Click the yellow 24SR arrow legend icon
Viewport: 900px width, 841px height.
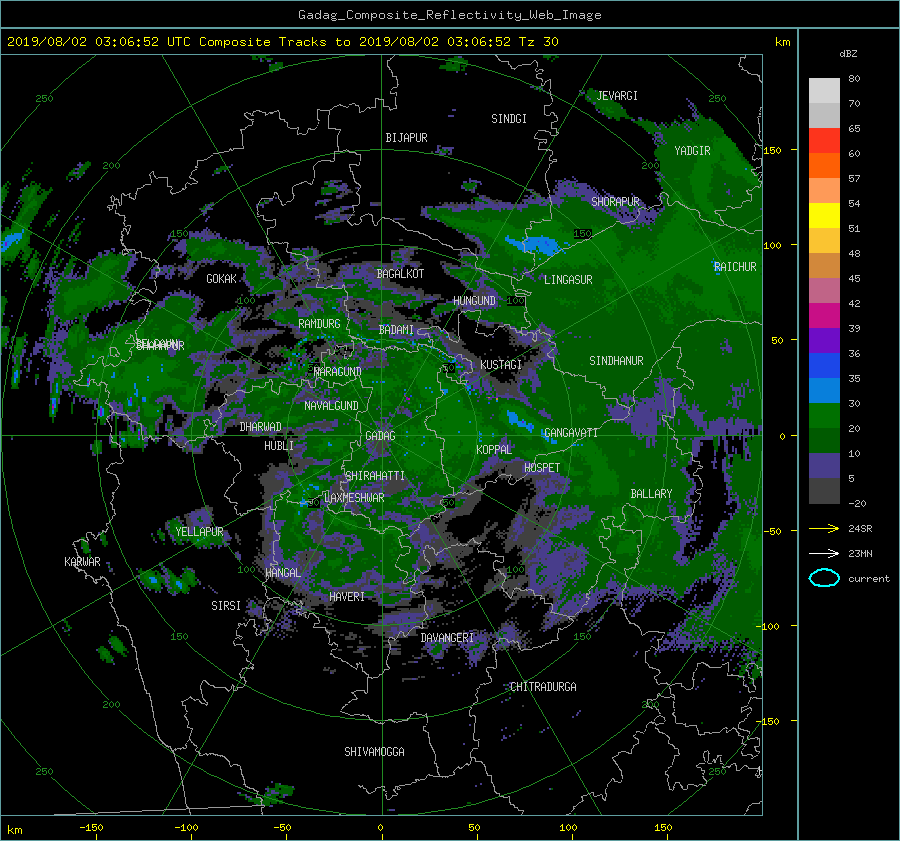click(x=824, y=528)
